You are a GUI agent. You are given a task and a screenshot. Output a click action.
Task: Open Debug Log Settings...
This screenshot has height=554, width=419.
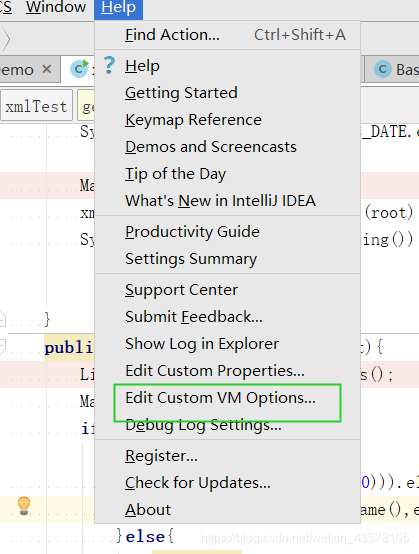pos(228,425)
